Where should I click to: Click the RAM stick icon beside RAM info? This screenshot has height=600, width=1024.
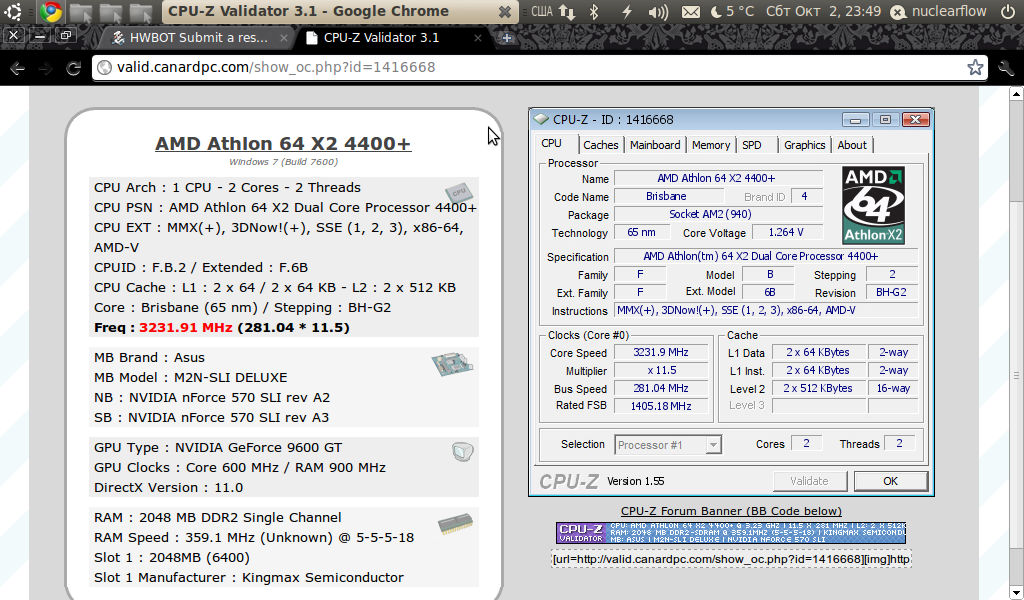coord(455,524)
